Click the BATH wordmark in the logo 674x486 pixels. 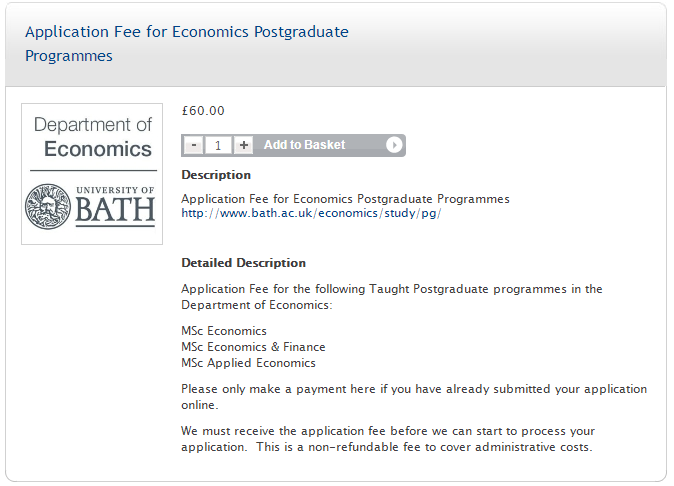(x=115, y=210)
